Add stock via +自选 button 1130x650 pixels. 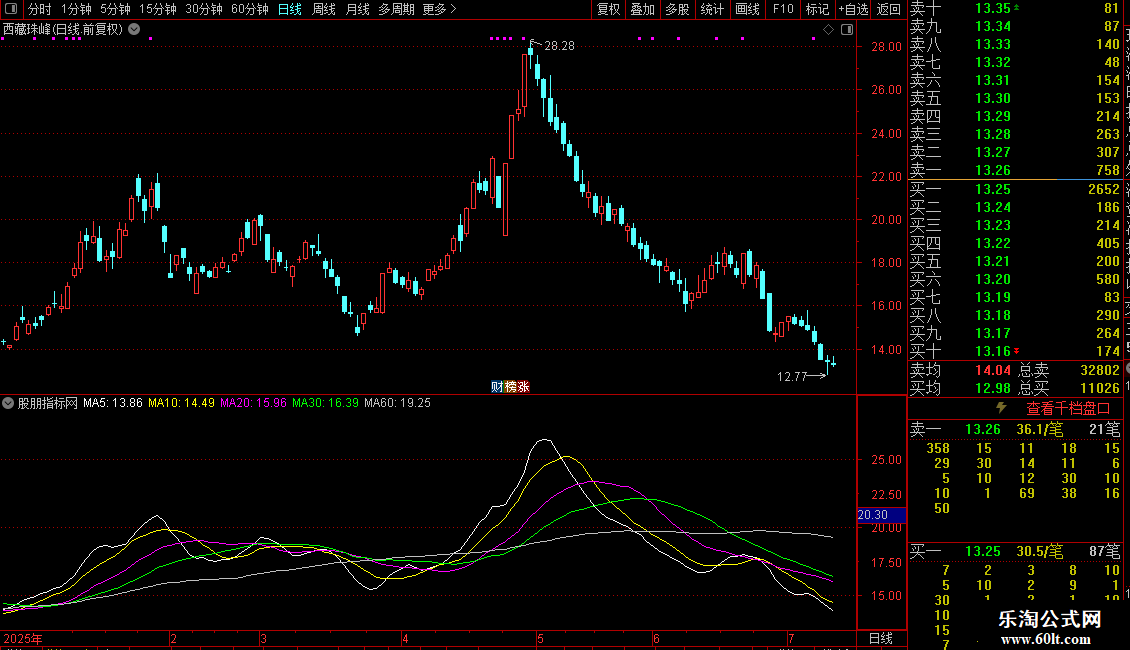pyautogui.click(x=853, y=9)
